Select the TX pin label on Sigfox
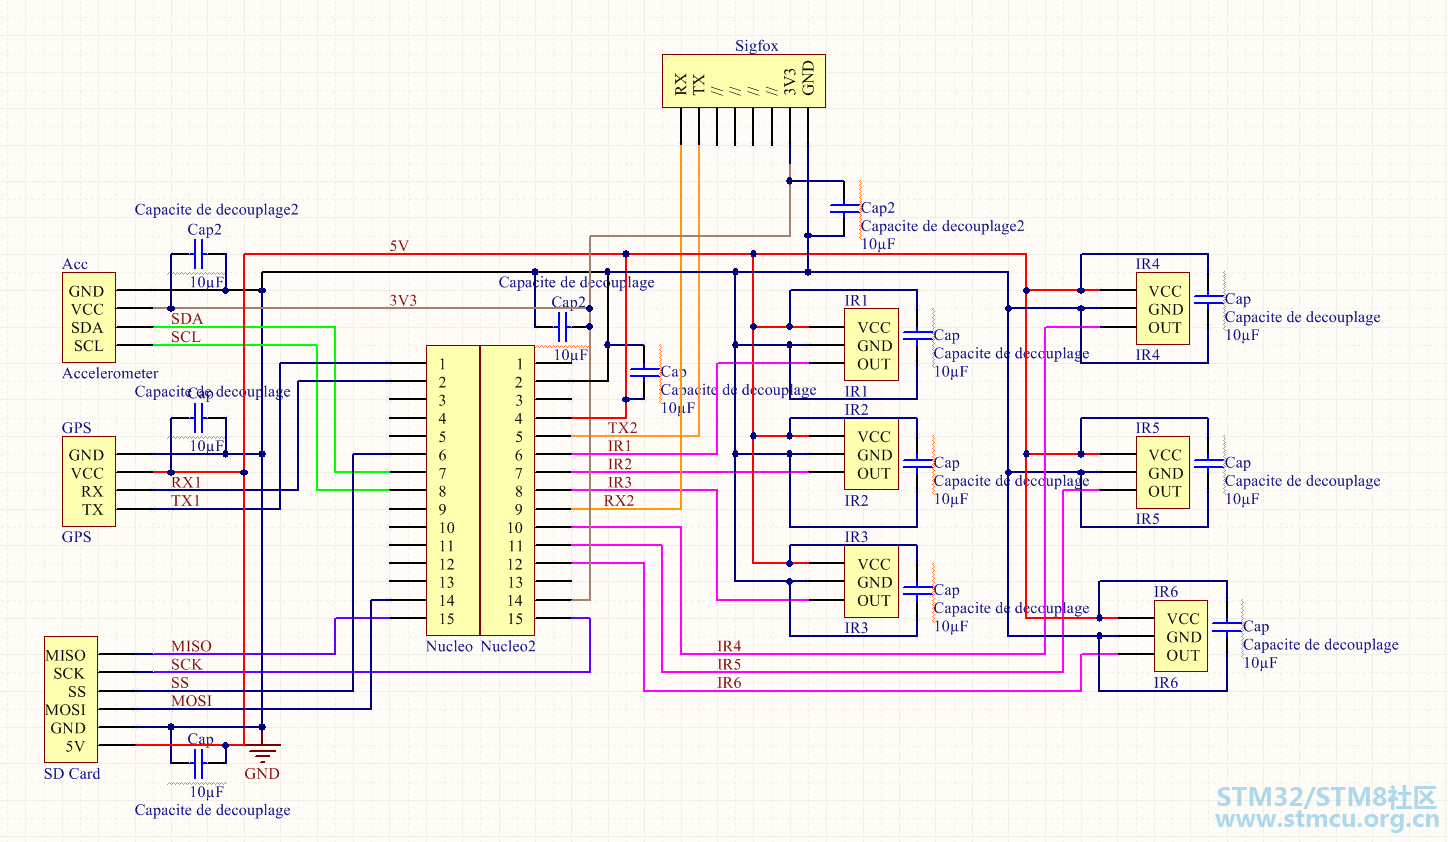Viewport: 1448px width, 842px height. [x=699, y=84]
